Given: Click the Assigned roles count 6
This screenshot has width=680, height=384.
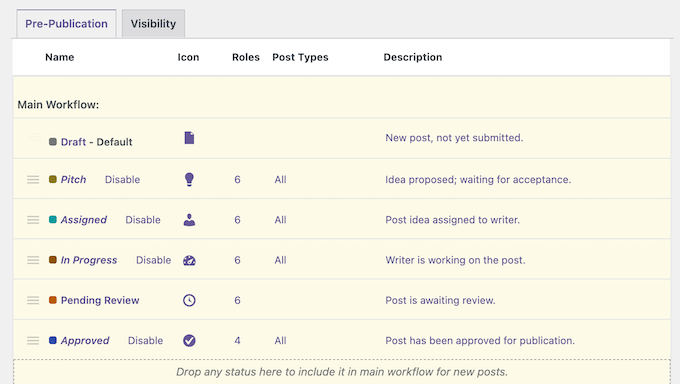Looking at the screenshot, I should click(237, 220).
